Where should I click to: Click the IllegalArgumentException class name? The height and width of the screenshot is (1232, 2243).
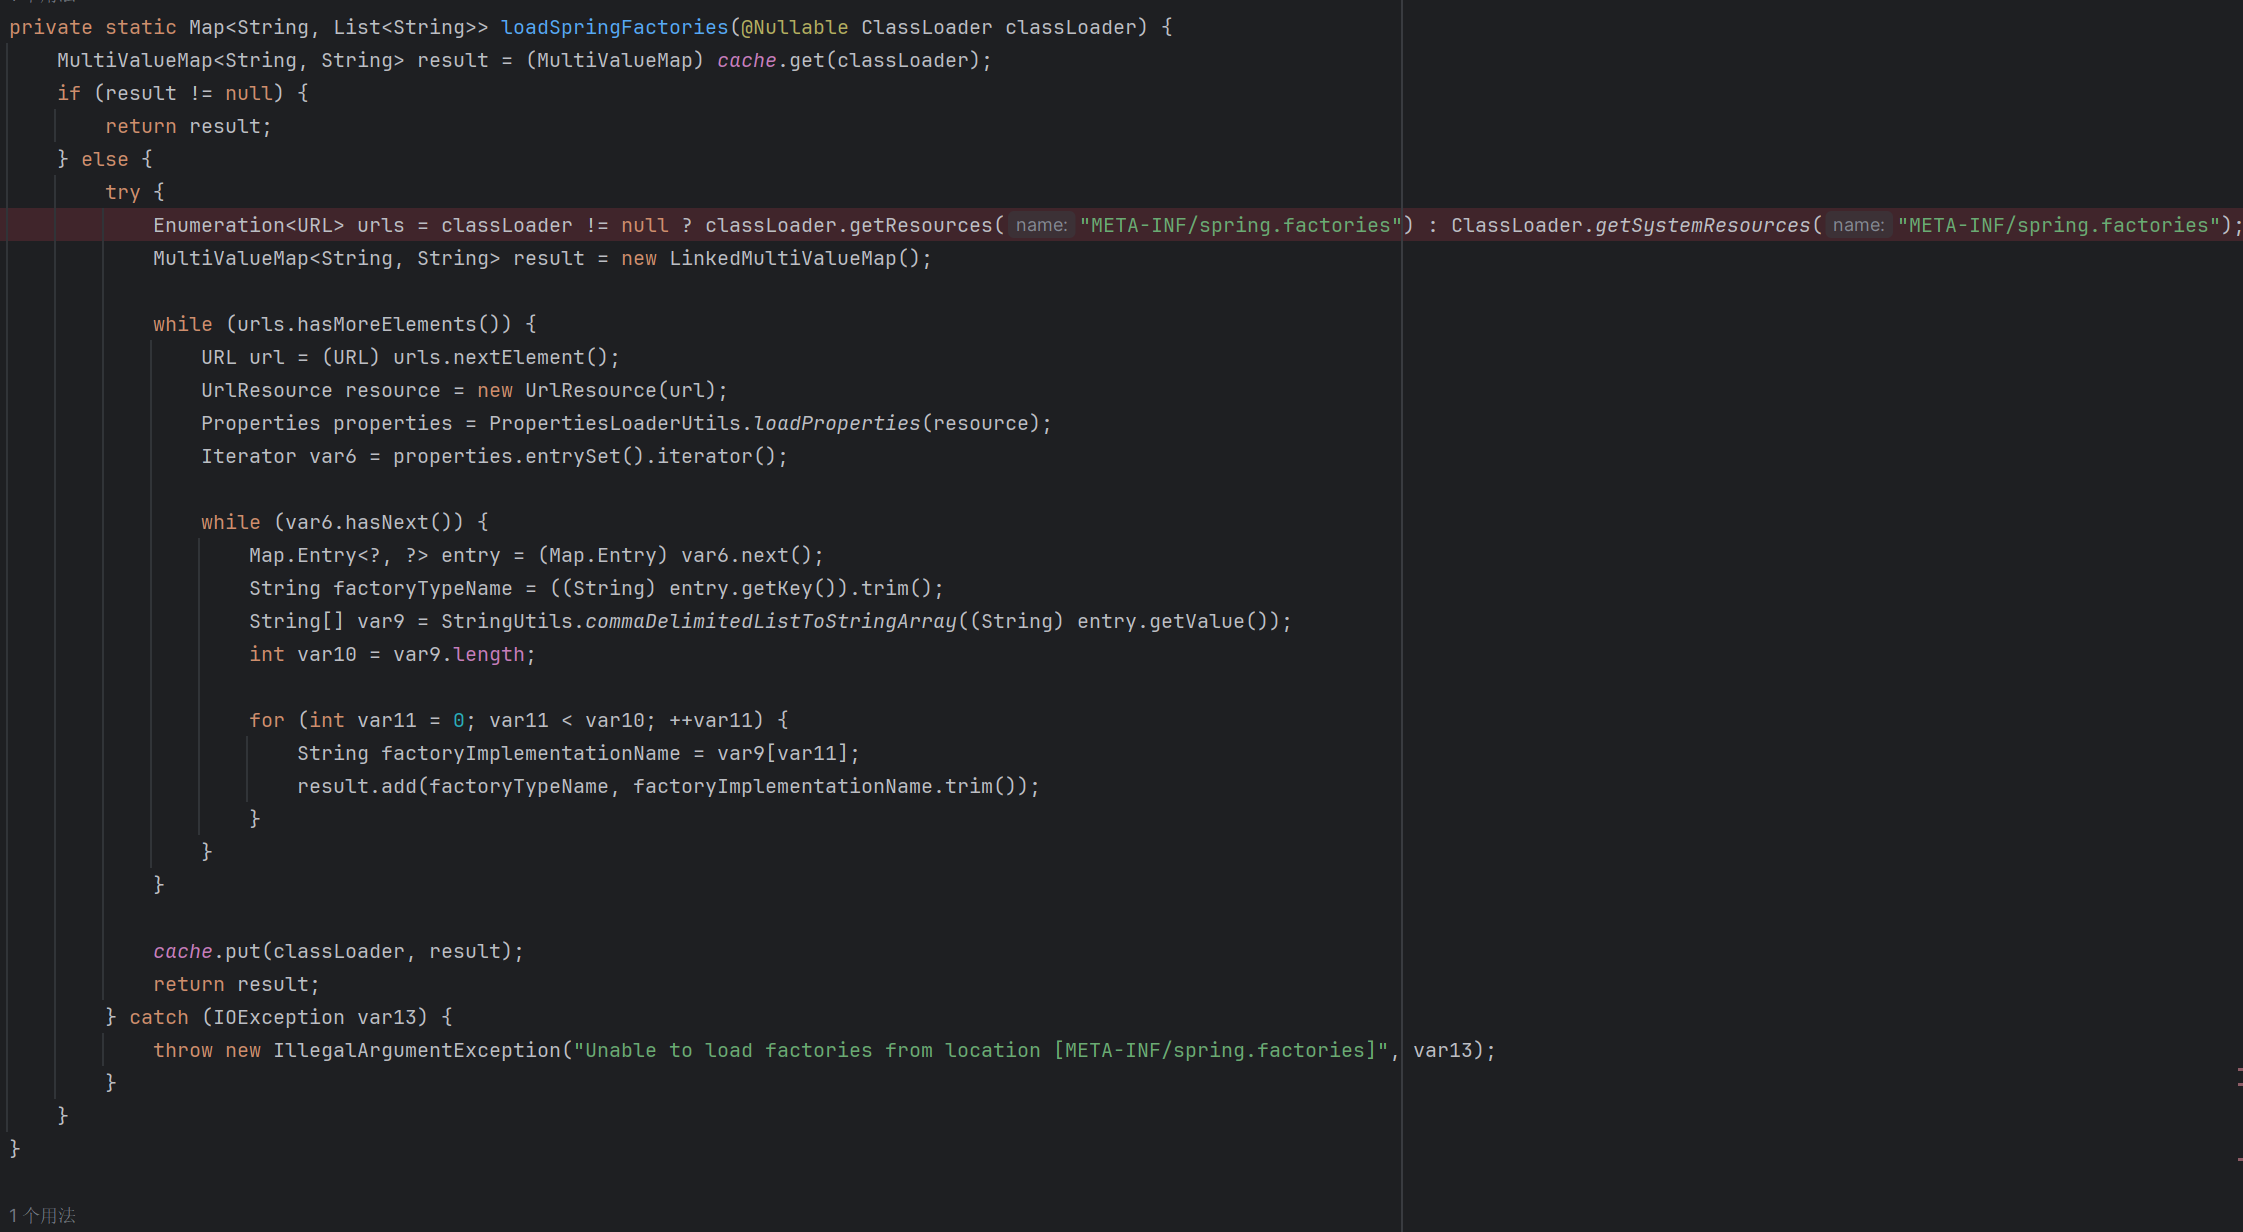(417, 1050)
